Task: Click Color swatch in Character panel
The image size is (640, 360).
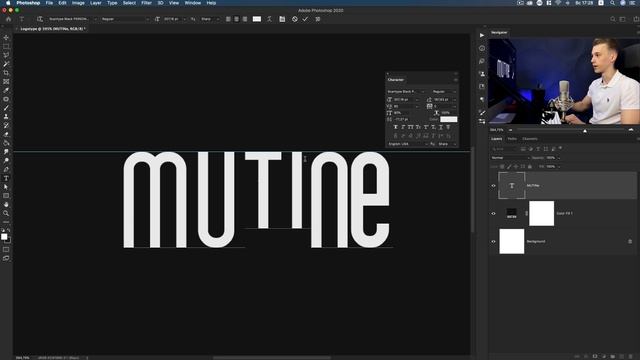Action: point(449,119)
